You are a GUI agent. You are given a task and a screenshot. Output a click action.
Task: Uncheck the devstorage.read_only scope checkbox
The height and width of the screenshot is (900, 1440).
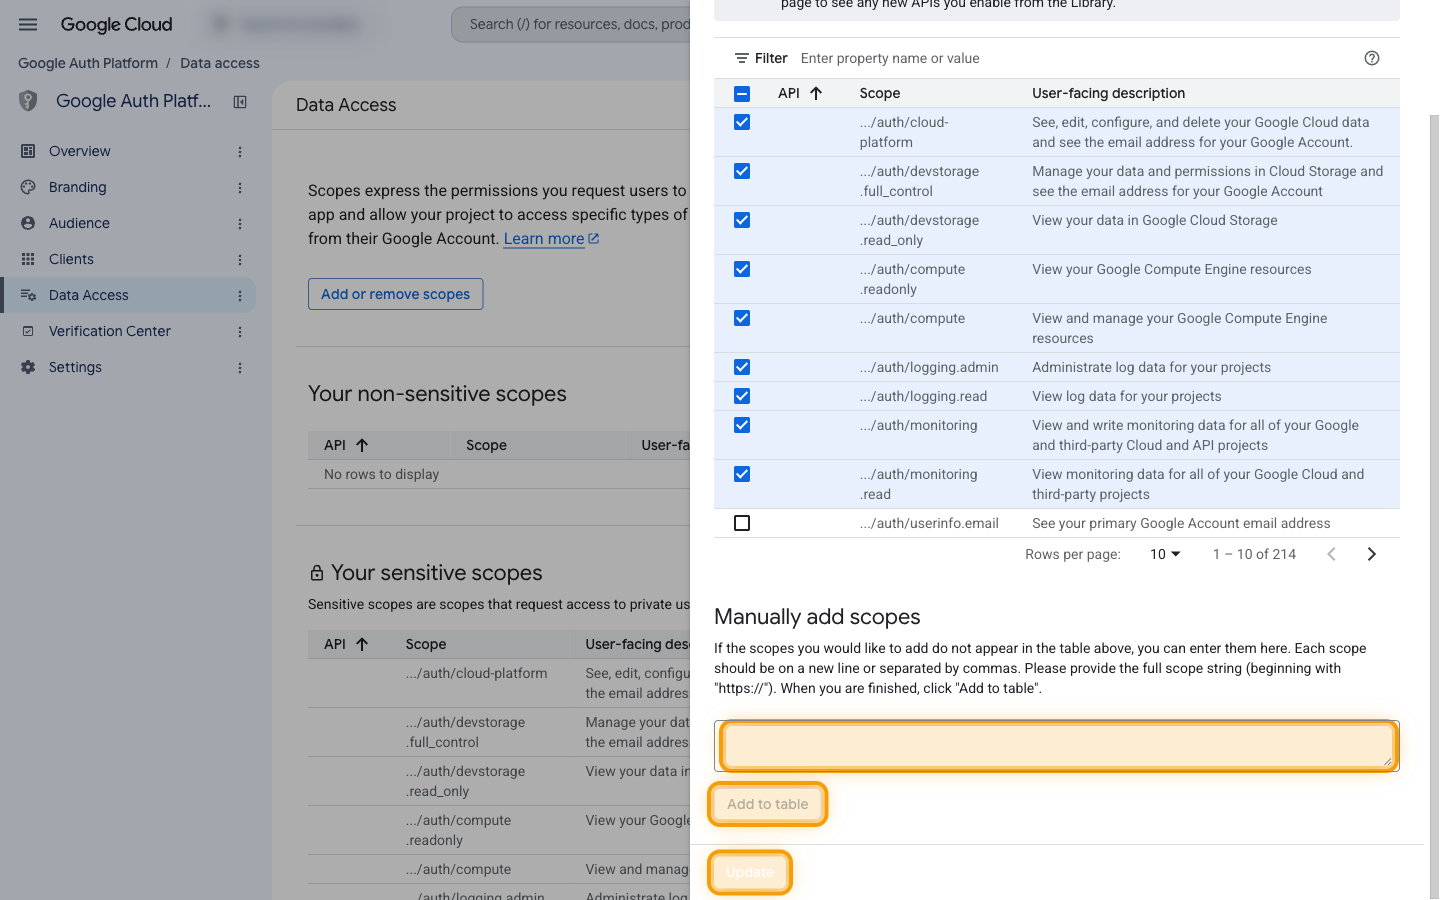742,220
